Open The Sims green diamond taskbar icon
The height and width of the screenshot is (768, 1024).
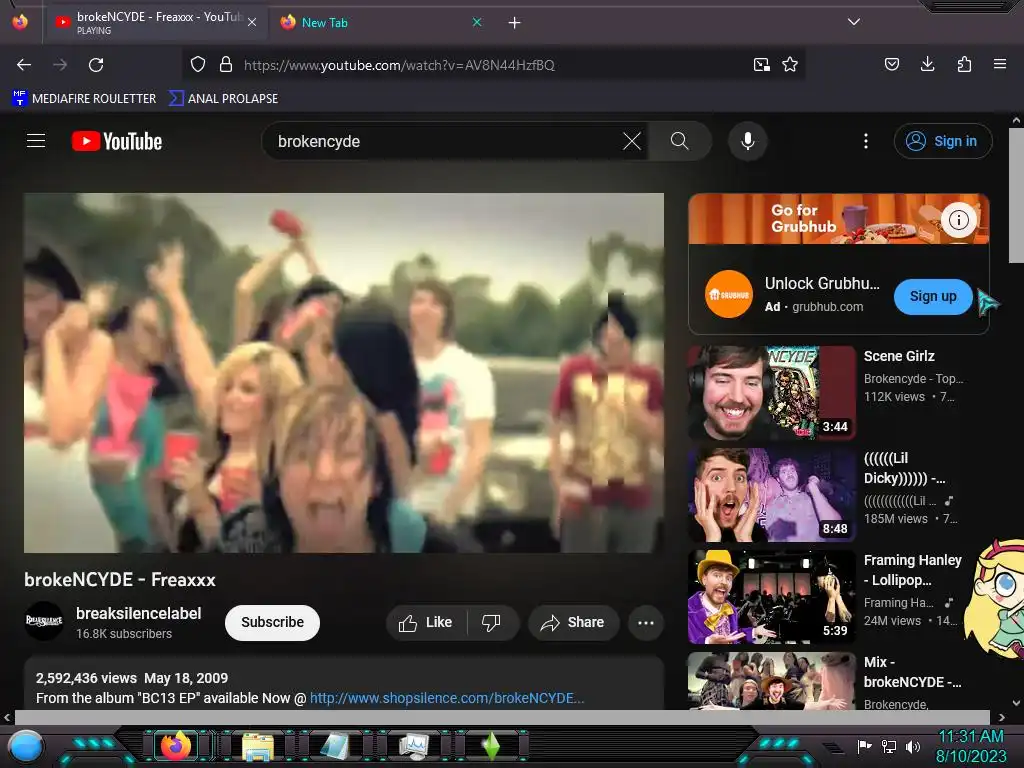point(491,746)
